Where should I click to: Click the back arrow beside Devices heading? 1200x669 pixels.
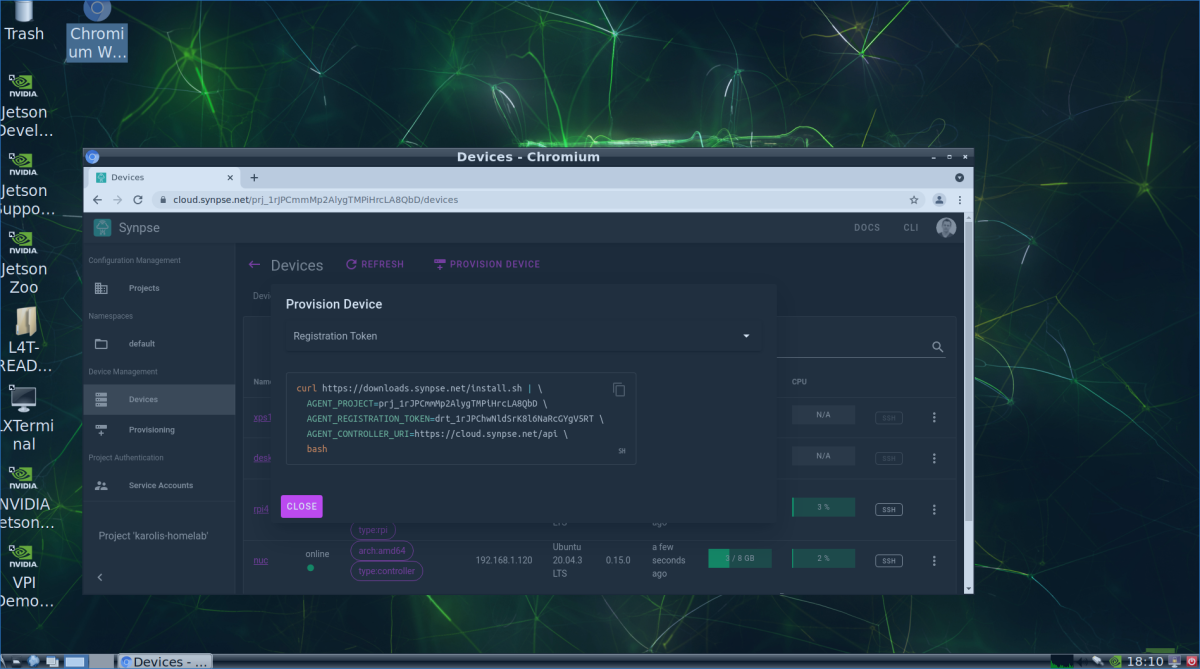254,265
